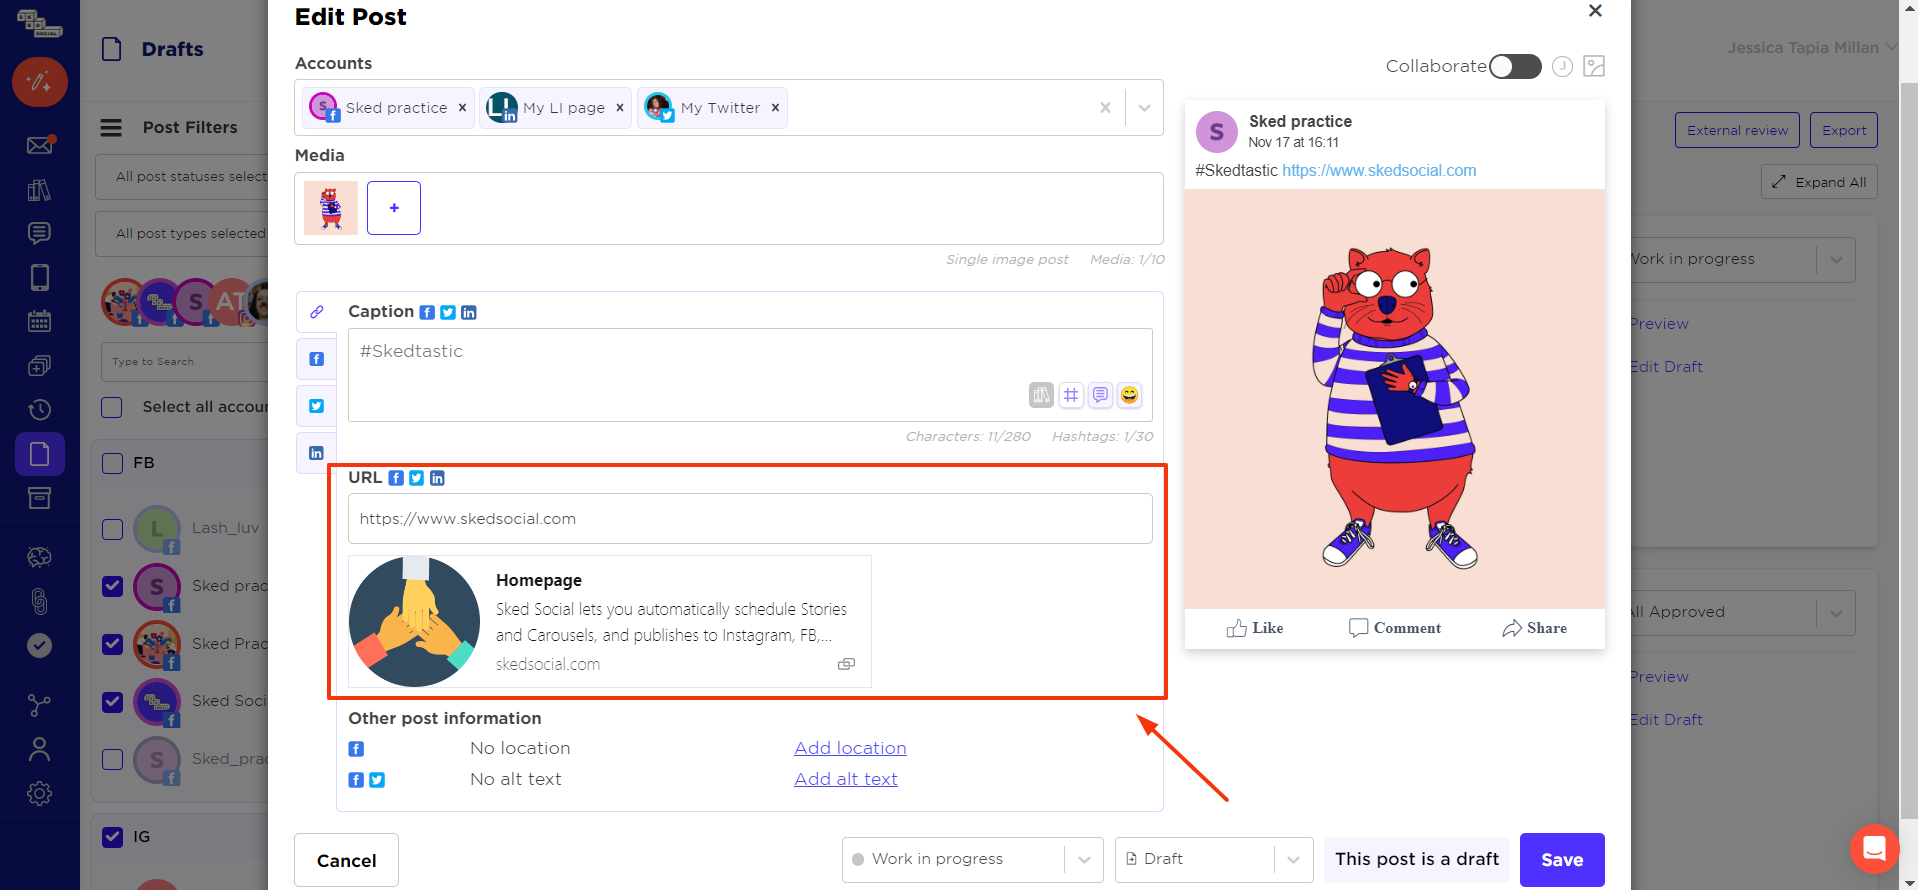Open All post statuses filter dropdown

pyautogui.click(x=183, y=177)
